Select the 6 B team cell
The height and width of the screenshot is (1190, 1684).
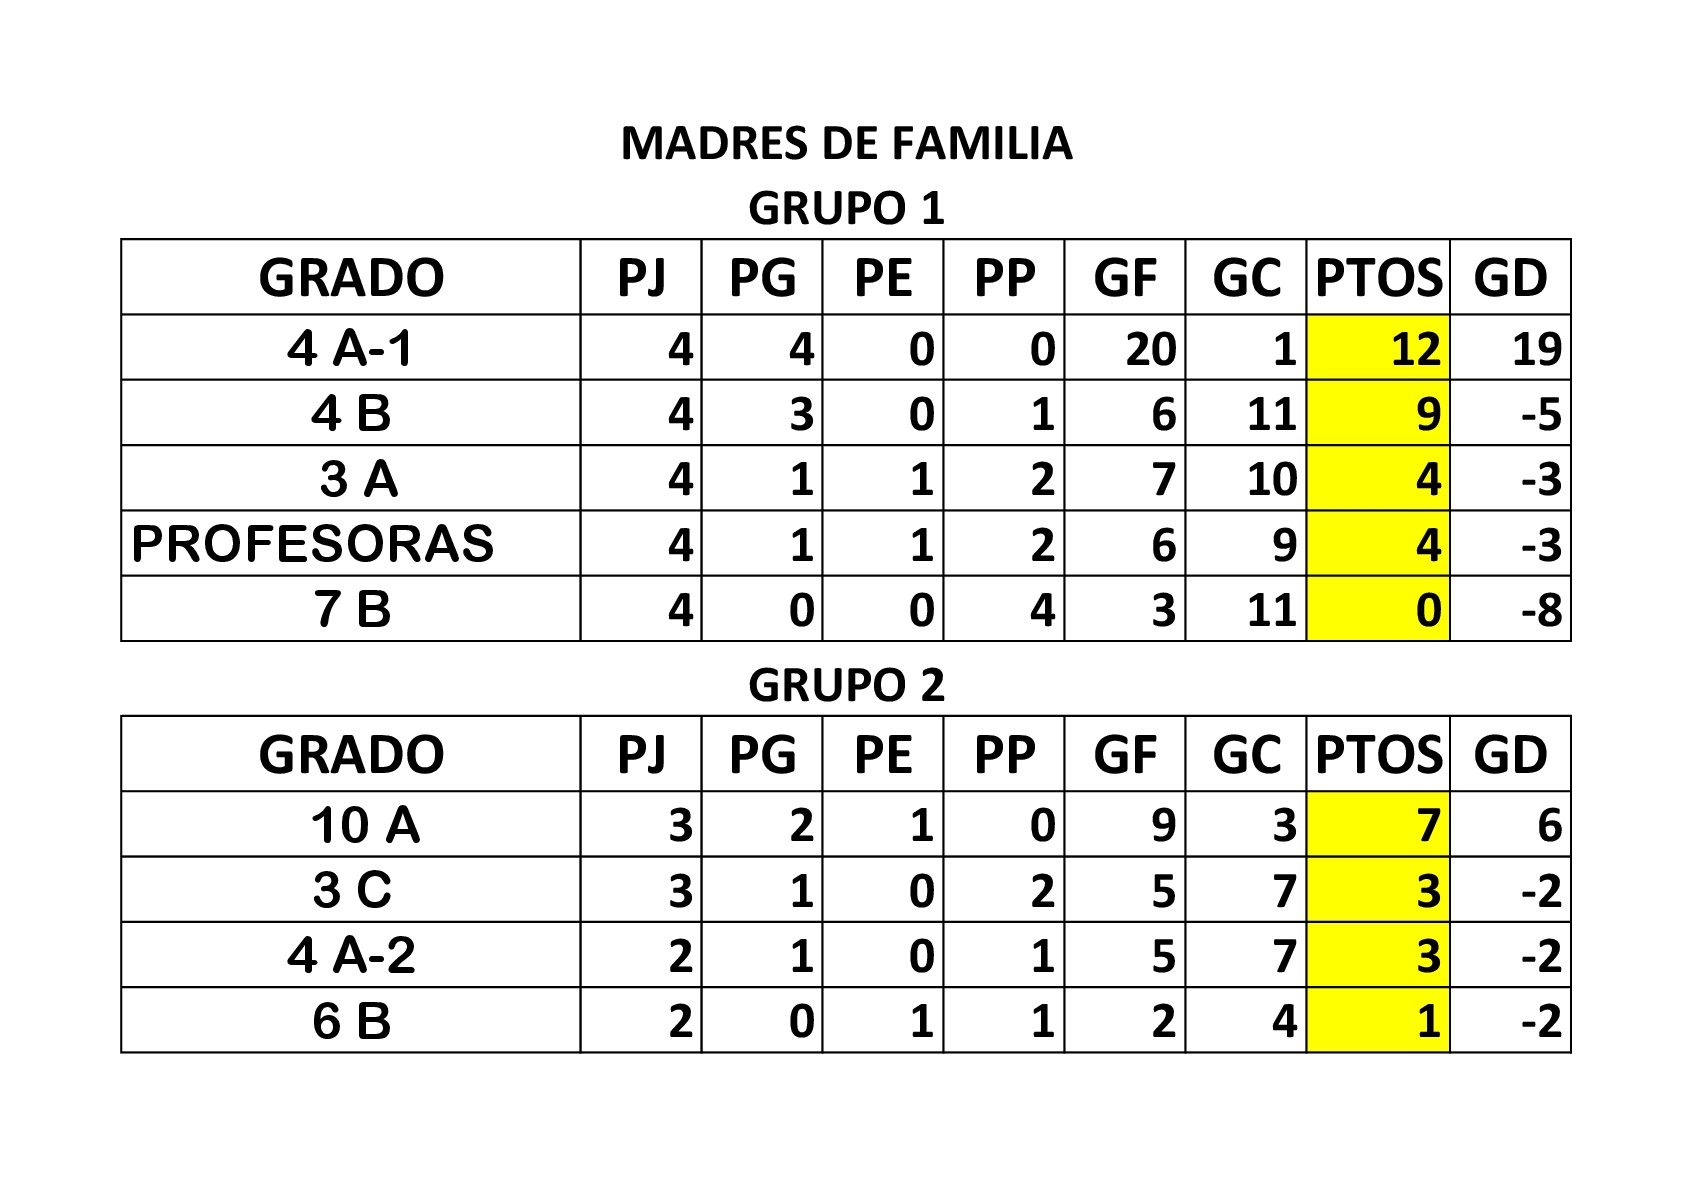351,1020
